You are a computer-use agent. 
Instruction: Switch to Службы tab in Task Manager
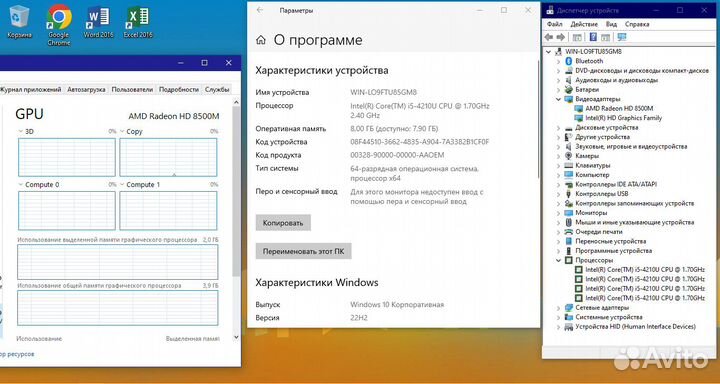click(217, 90)
